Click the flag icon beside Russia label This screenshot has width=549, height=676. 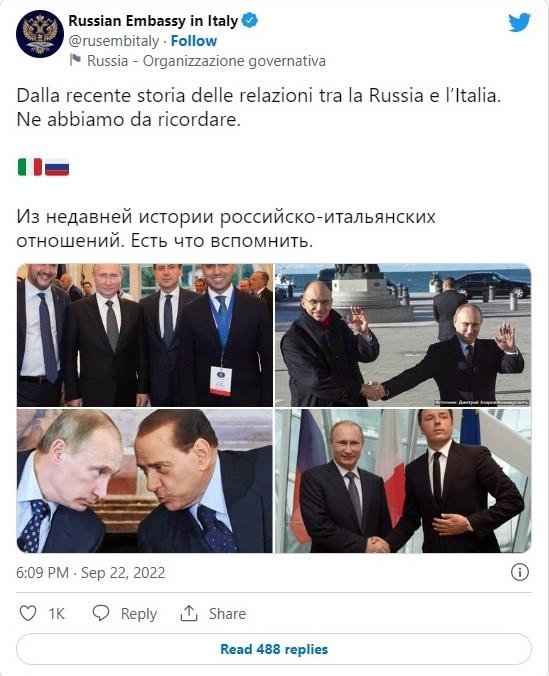75,59
